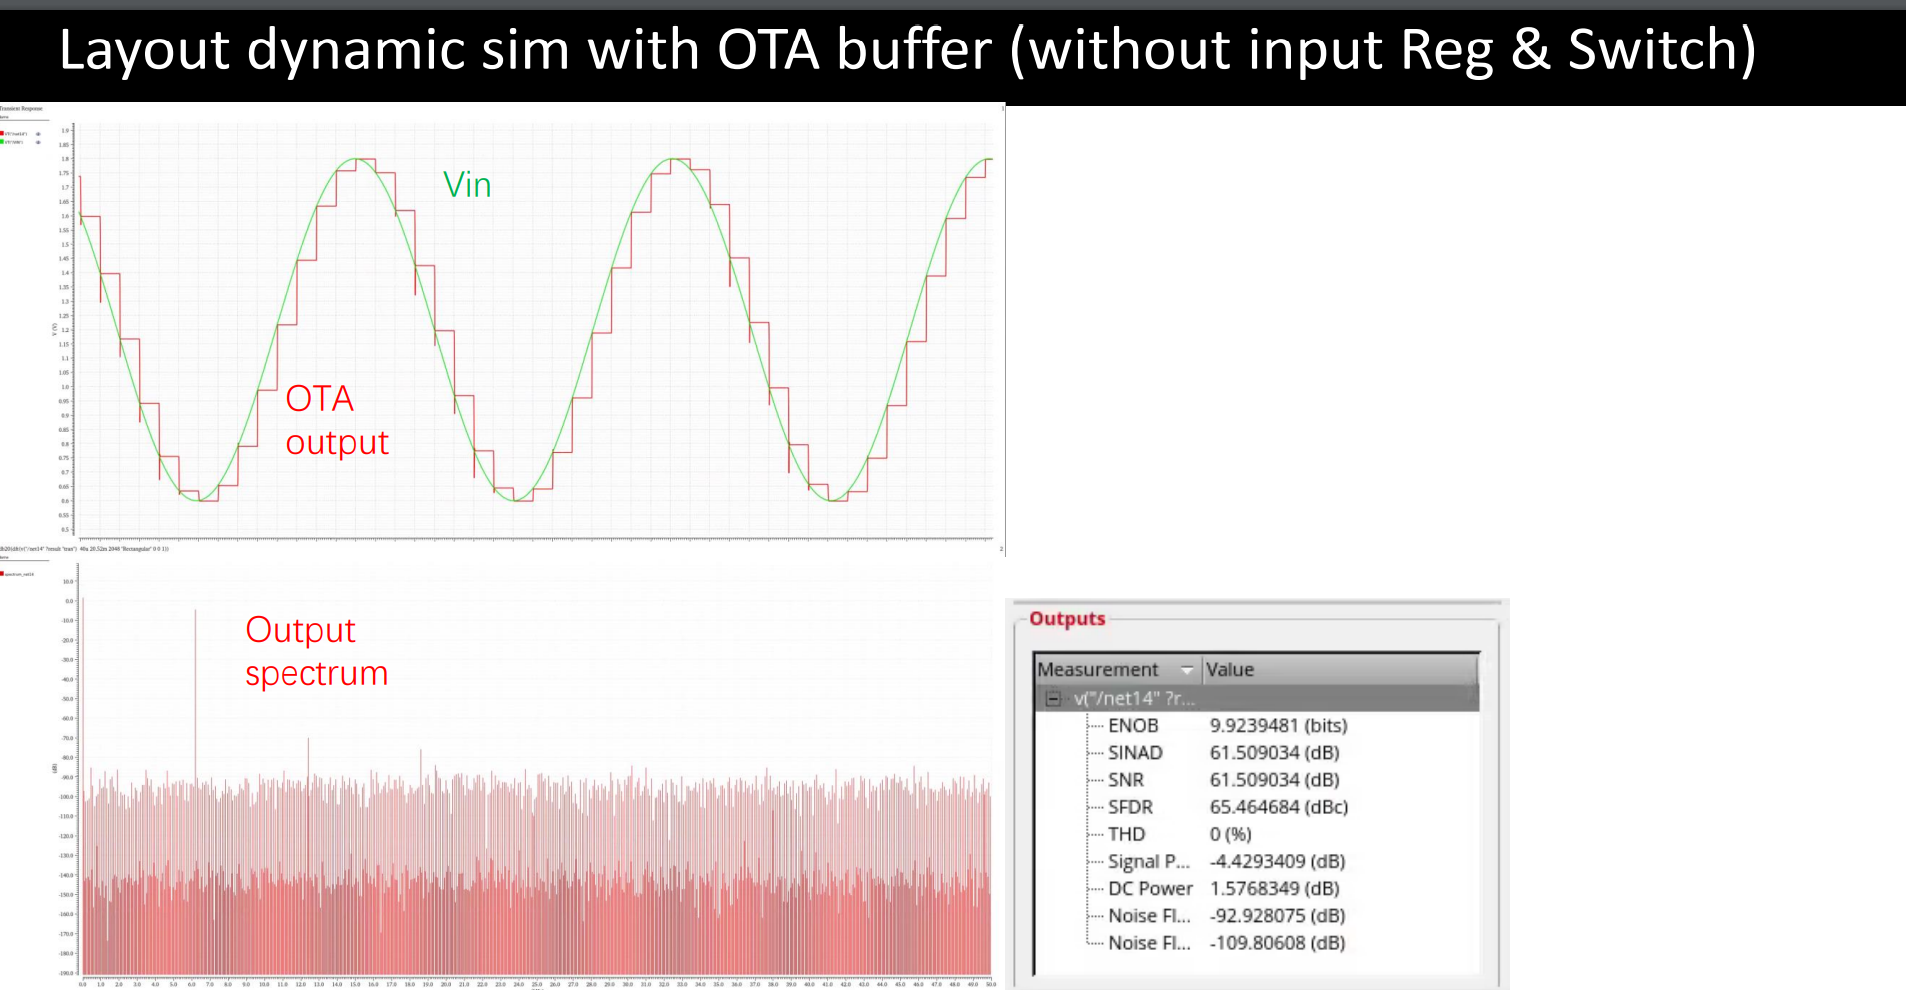Select the Signal Power measurement row
Screen dimensions: 1906x990
[1148, 862]
